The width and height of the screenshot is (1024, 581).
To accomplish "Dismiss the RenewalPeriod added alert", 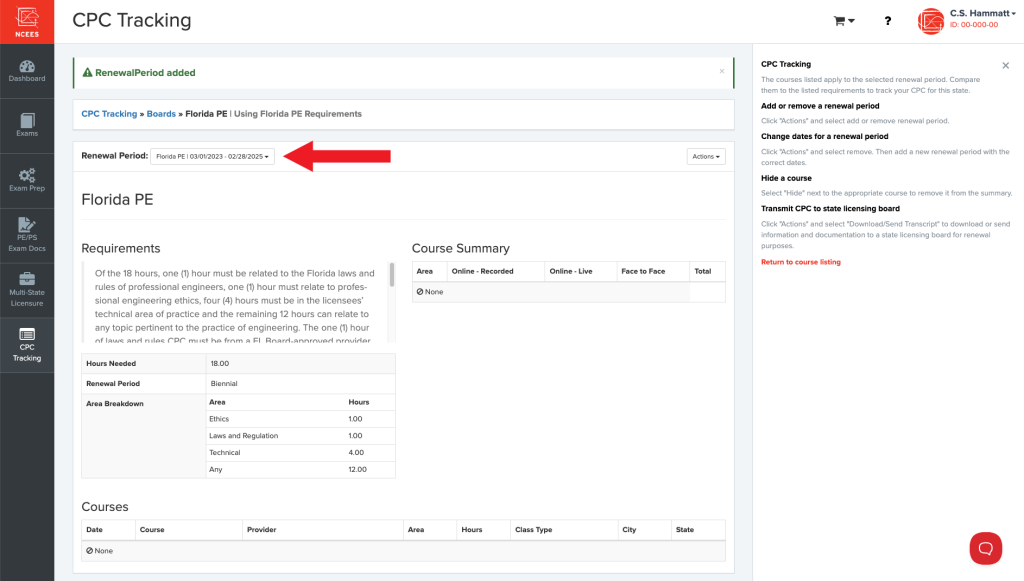I will (x=722, y=72).
